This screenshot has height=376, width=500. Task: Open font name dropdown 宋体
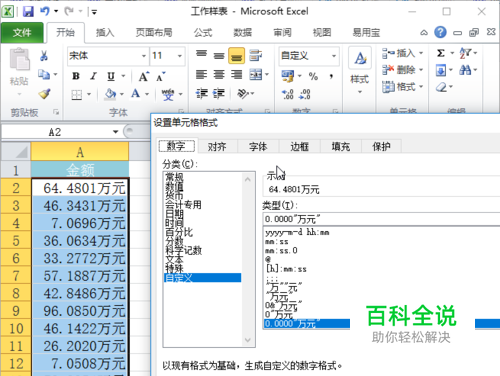[x=144, y=56]
